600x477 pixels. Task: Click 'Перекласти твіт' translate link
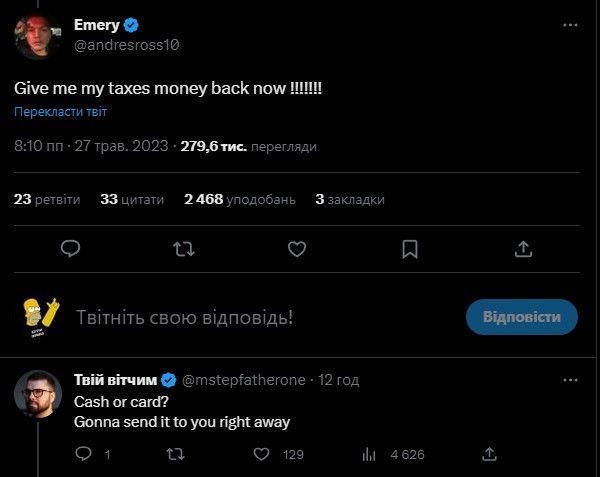[x=60, y=112]
